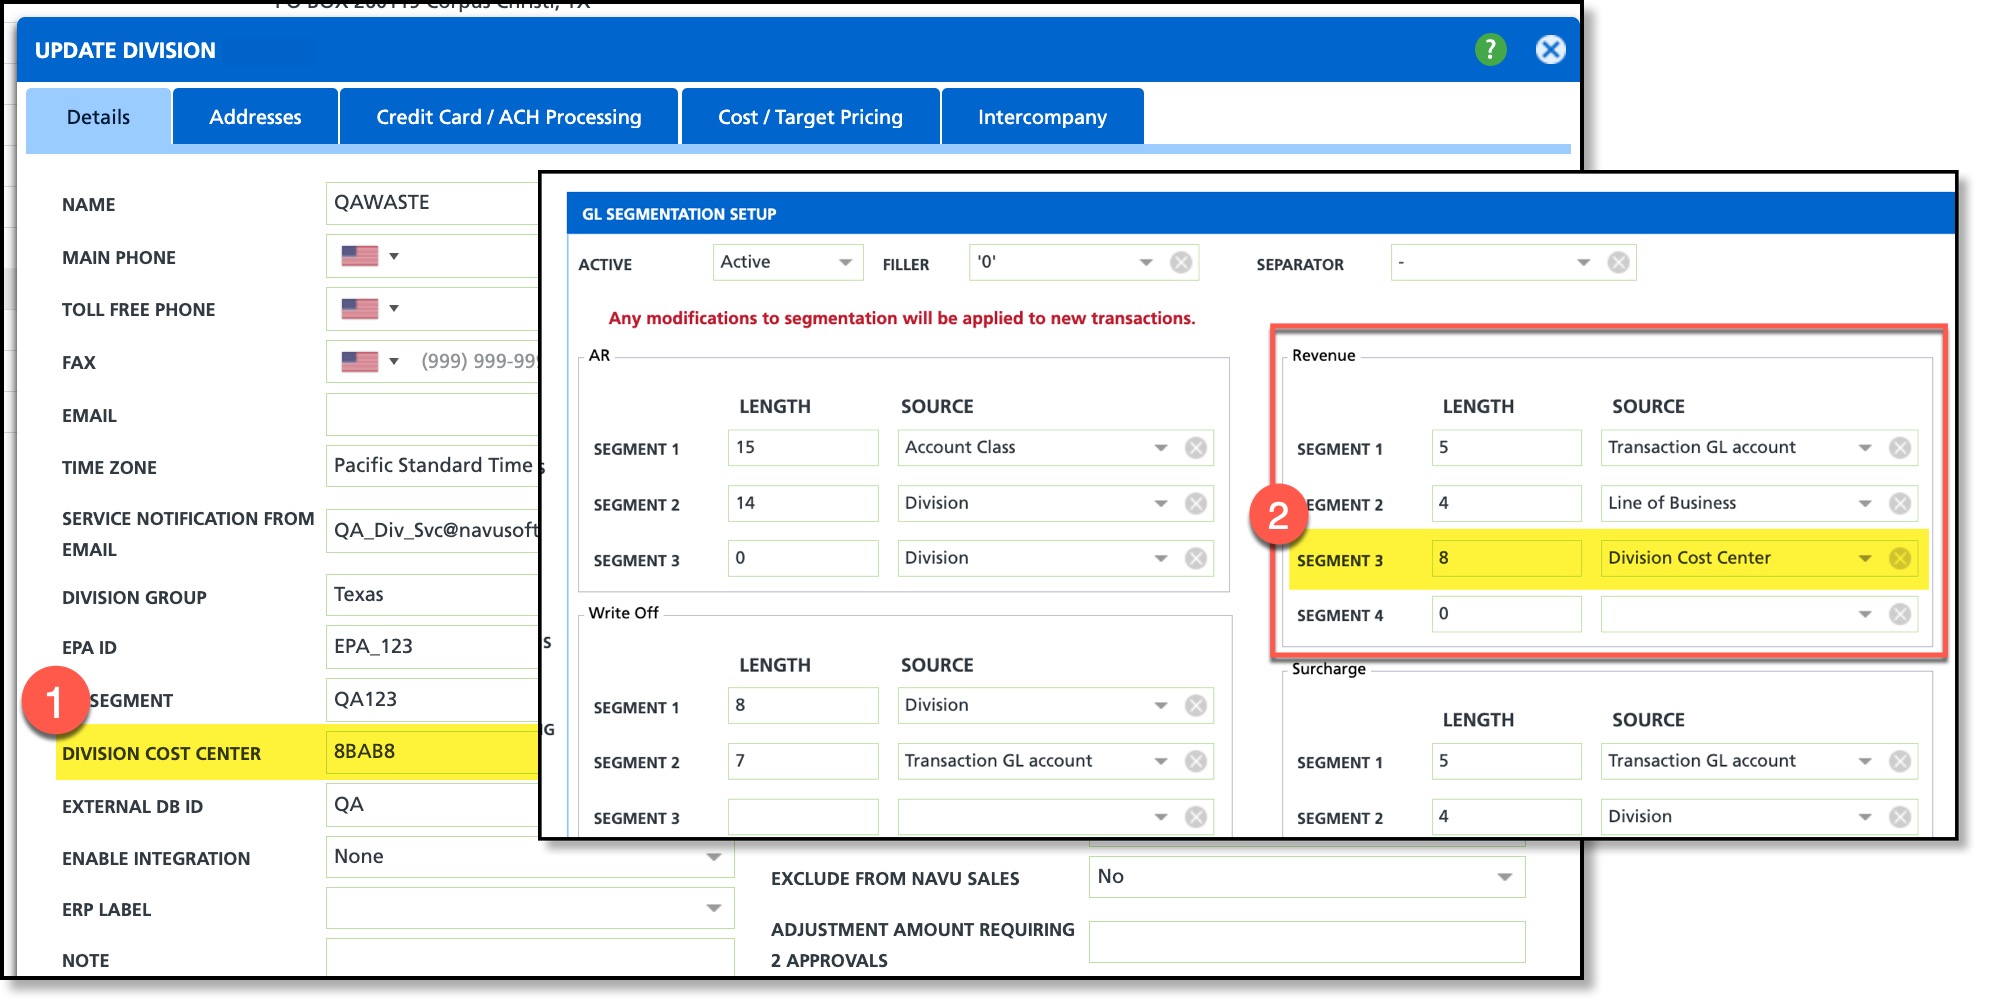Clear the Write Off Segment 3 source
This screenshot has height=1004, width=1992.
[1195, 817]
